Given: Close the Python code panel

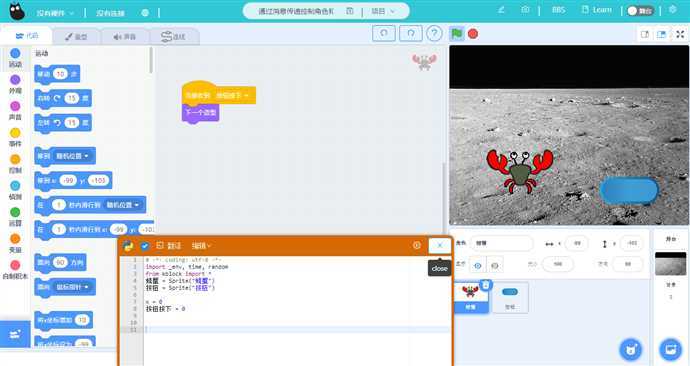Looking at the screenshot, I should click(x=440, y=245).
